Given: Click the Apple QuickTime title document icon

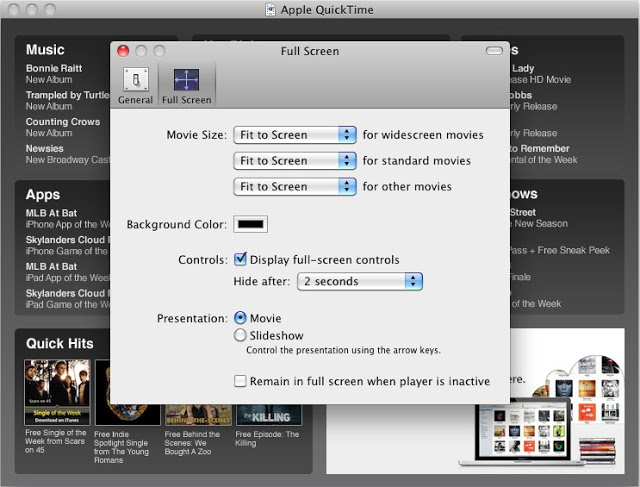Looking at the screenshot, I should click(x=270, y=9).
